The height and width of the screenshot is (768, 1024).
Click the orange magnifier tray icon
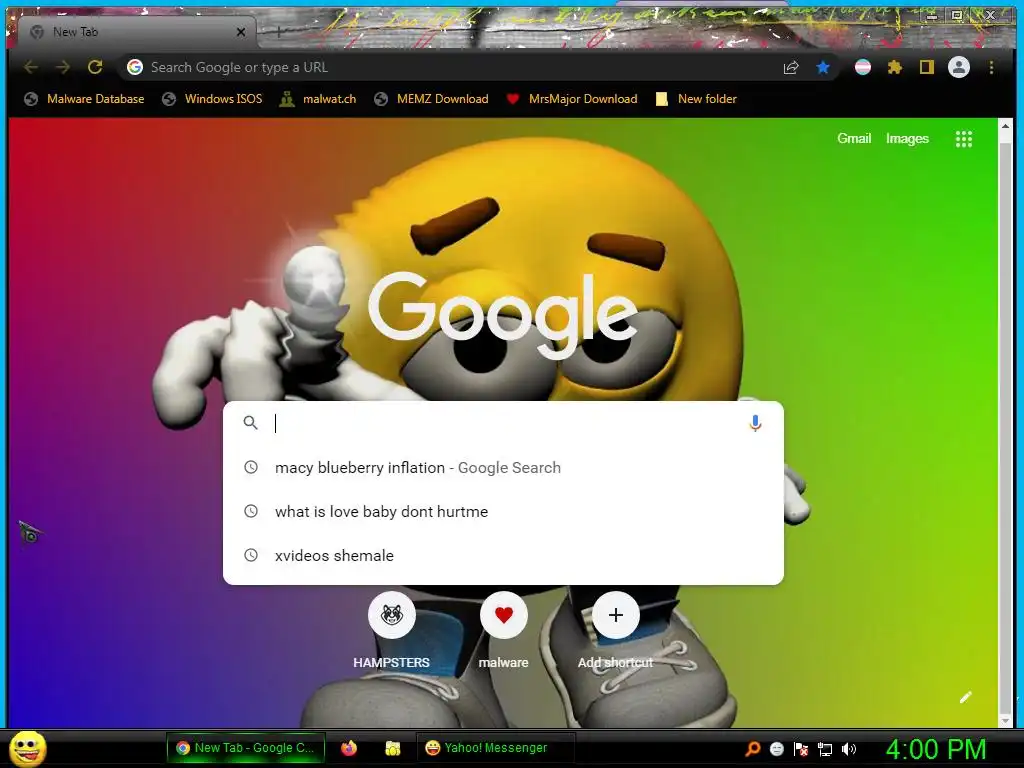click(x=753, y=749)
